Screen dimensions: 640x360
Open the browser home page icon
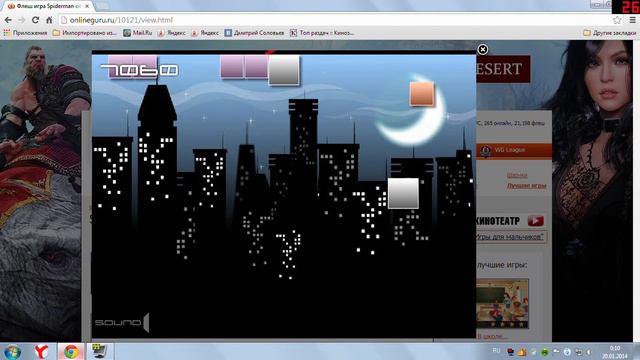[49, 20]
